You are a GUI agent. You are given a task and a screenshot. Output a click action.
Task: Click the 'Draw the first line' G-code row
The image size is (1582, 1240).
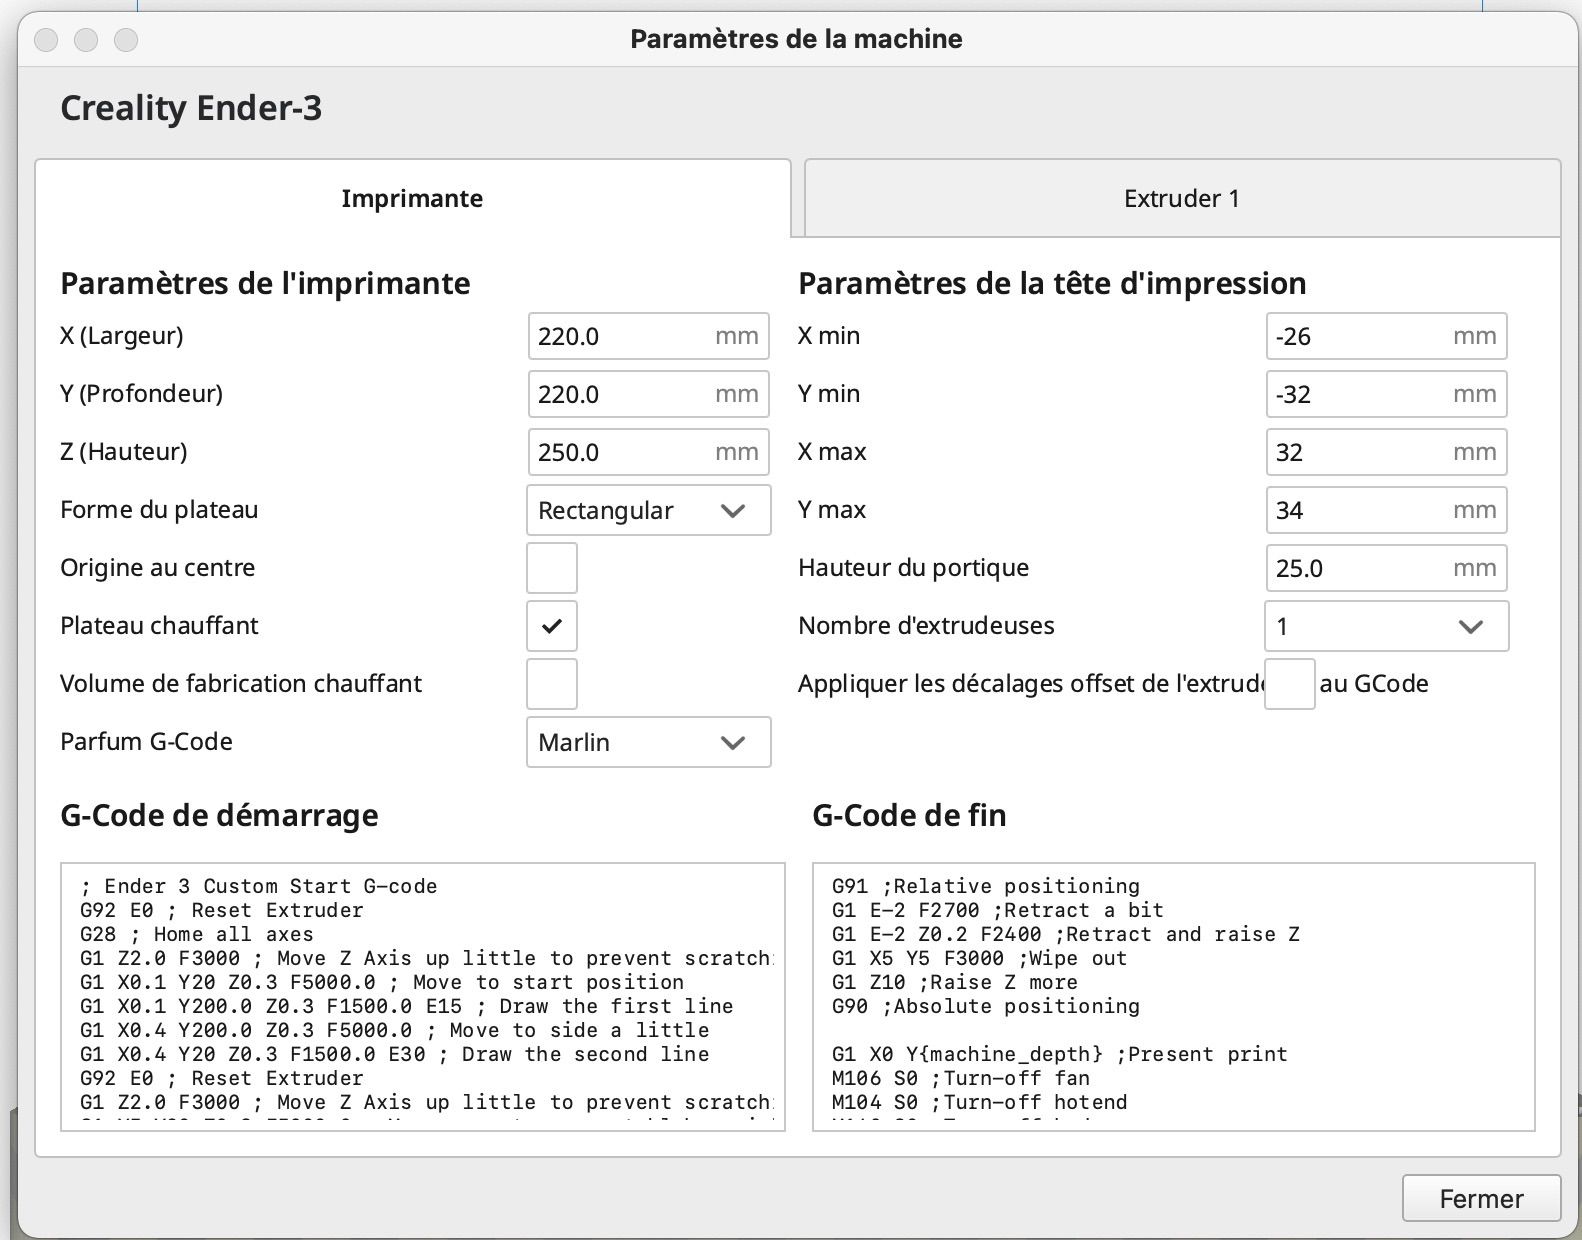coord(407,1006)
